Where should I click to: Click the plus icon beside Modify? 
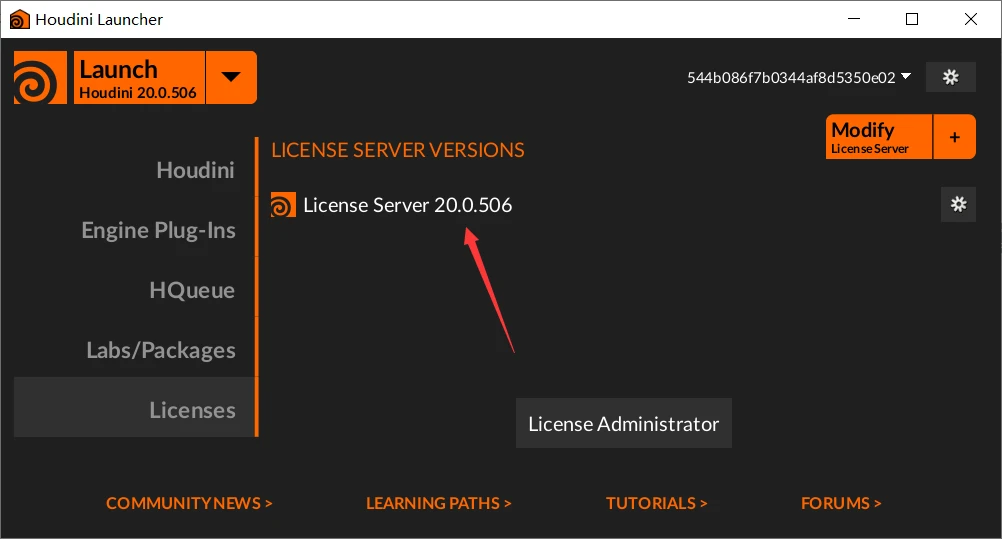pos(954,137)
